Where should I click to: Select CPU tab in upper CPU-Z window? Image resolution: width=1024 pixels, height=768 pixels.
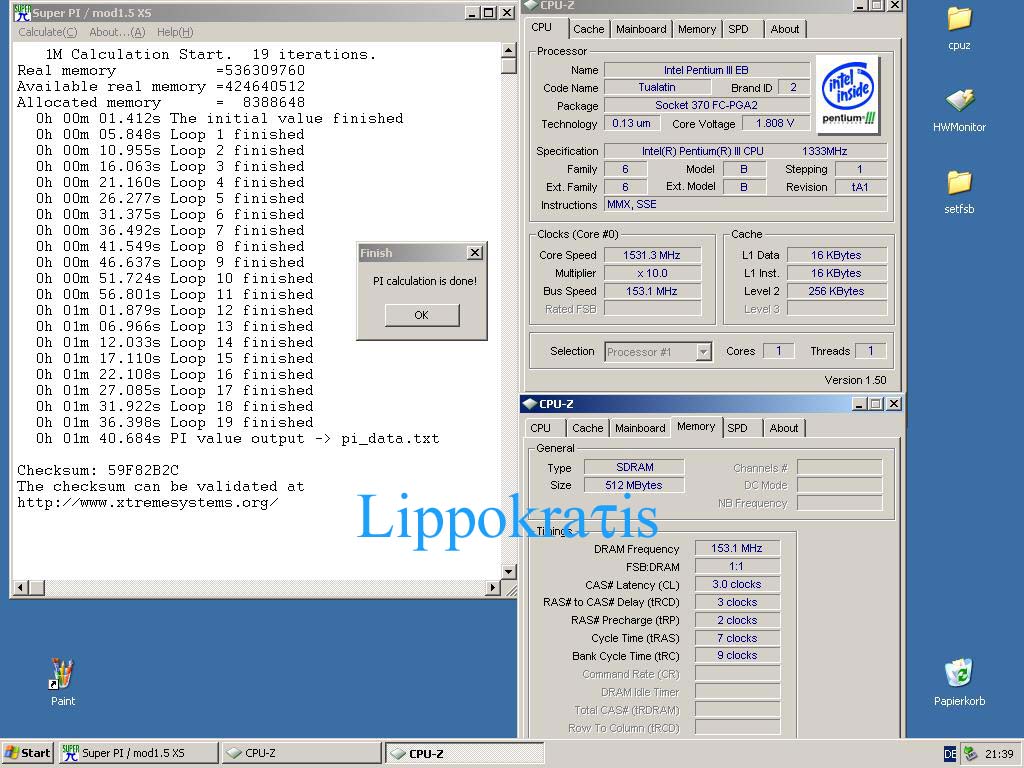541,27
